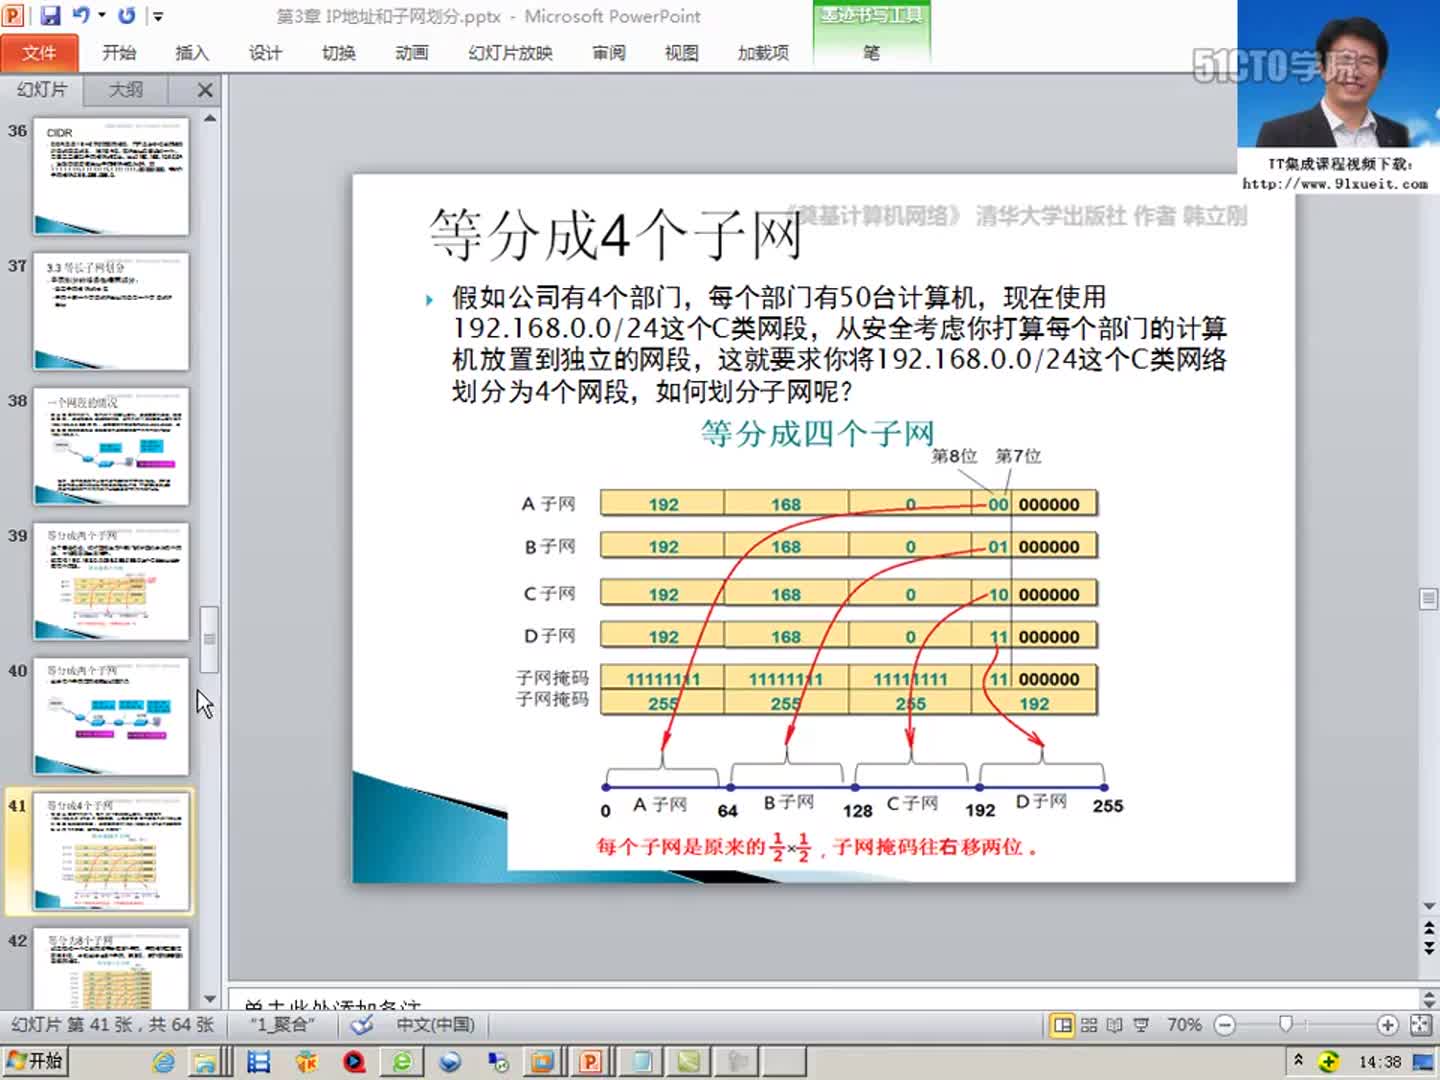Click the zoom out minus button

(x=1225, y=1025)
